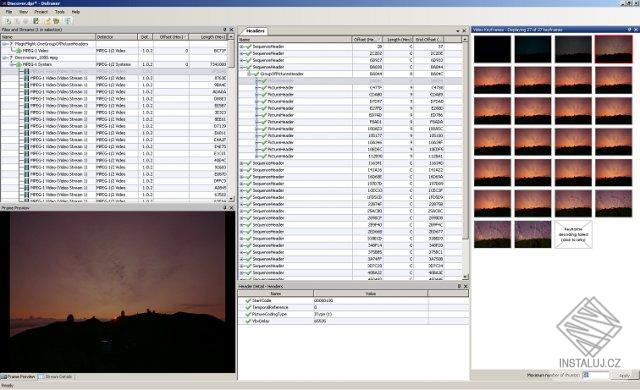The width and height of the screenshot is (640, 390).
Task: Click the last icon in the main toolbar
Action: tap(68, 21)
